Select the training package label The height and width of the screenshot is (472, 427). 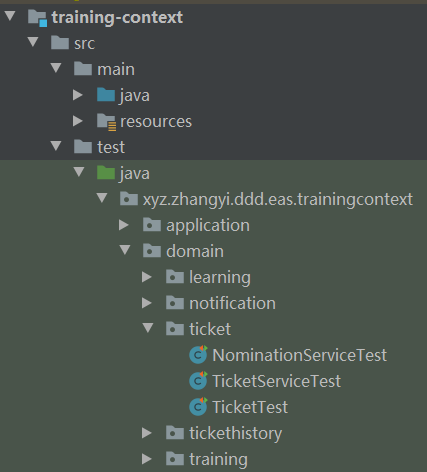point(218,460)
